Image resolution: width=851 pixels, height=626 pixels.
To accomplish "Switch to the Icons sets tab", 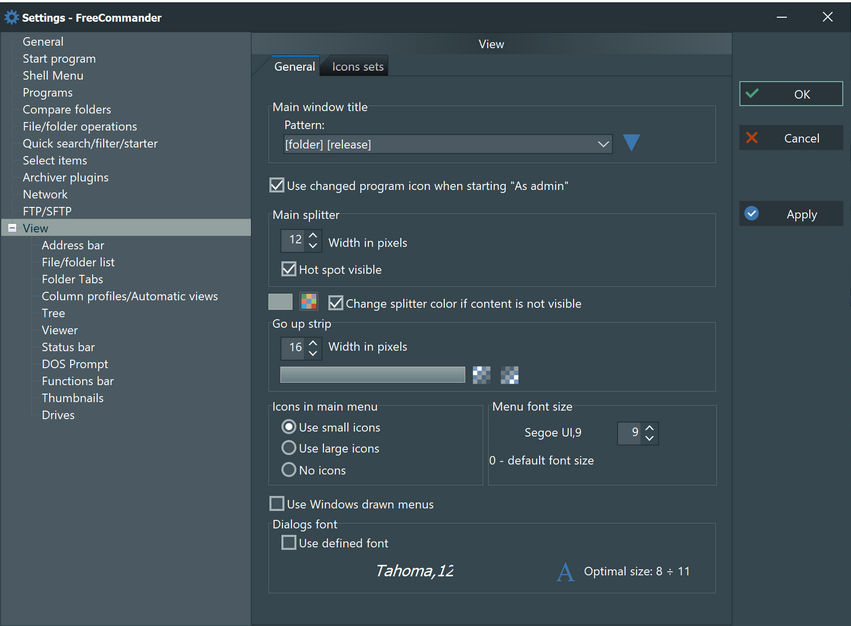I will coord(358,66).
